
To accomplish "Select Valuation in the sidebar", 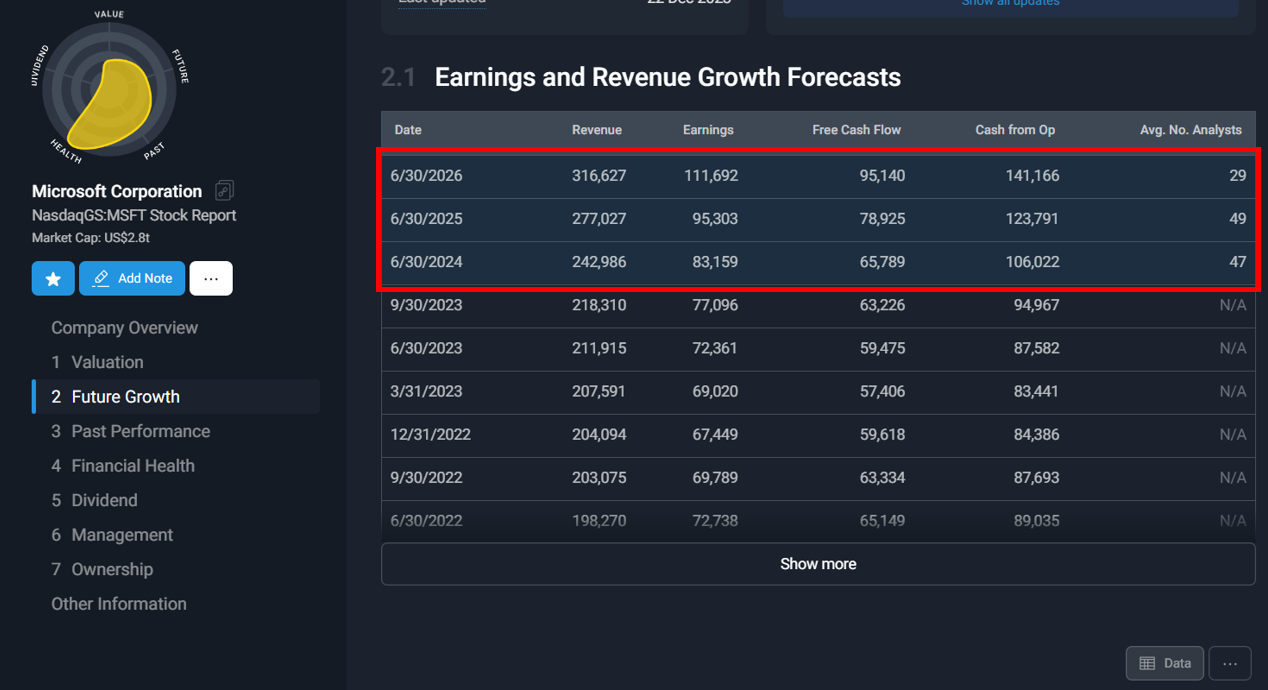I will pyautogui.click(x=107, y=362).
